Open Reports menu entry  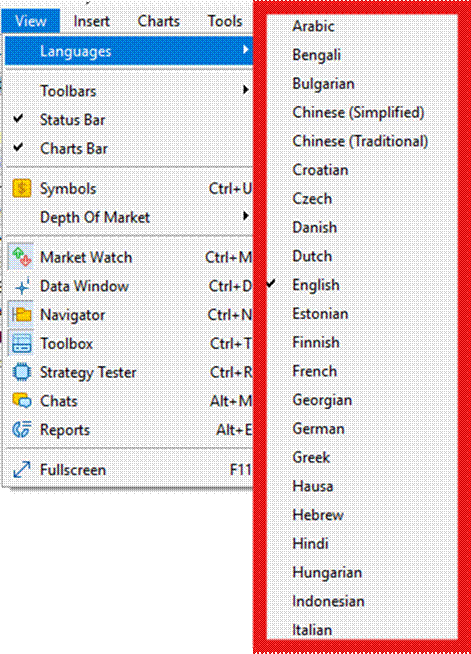click(x=128, y=430)
